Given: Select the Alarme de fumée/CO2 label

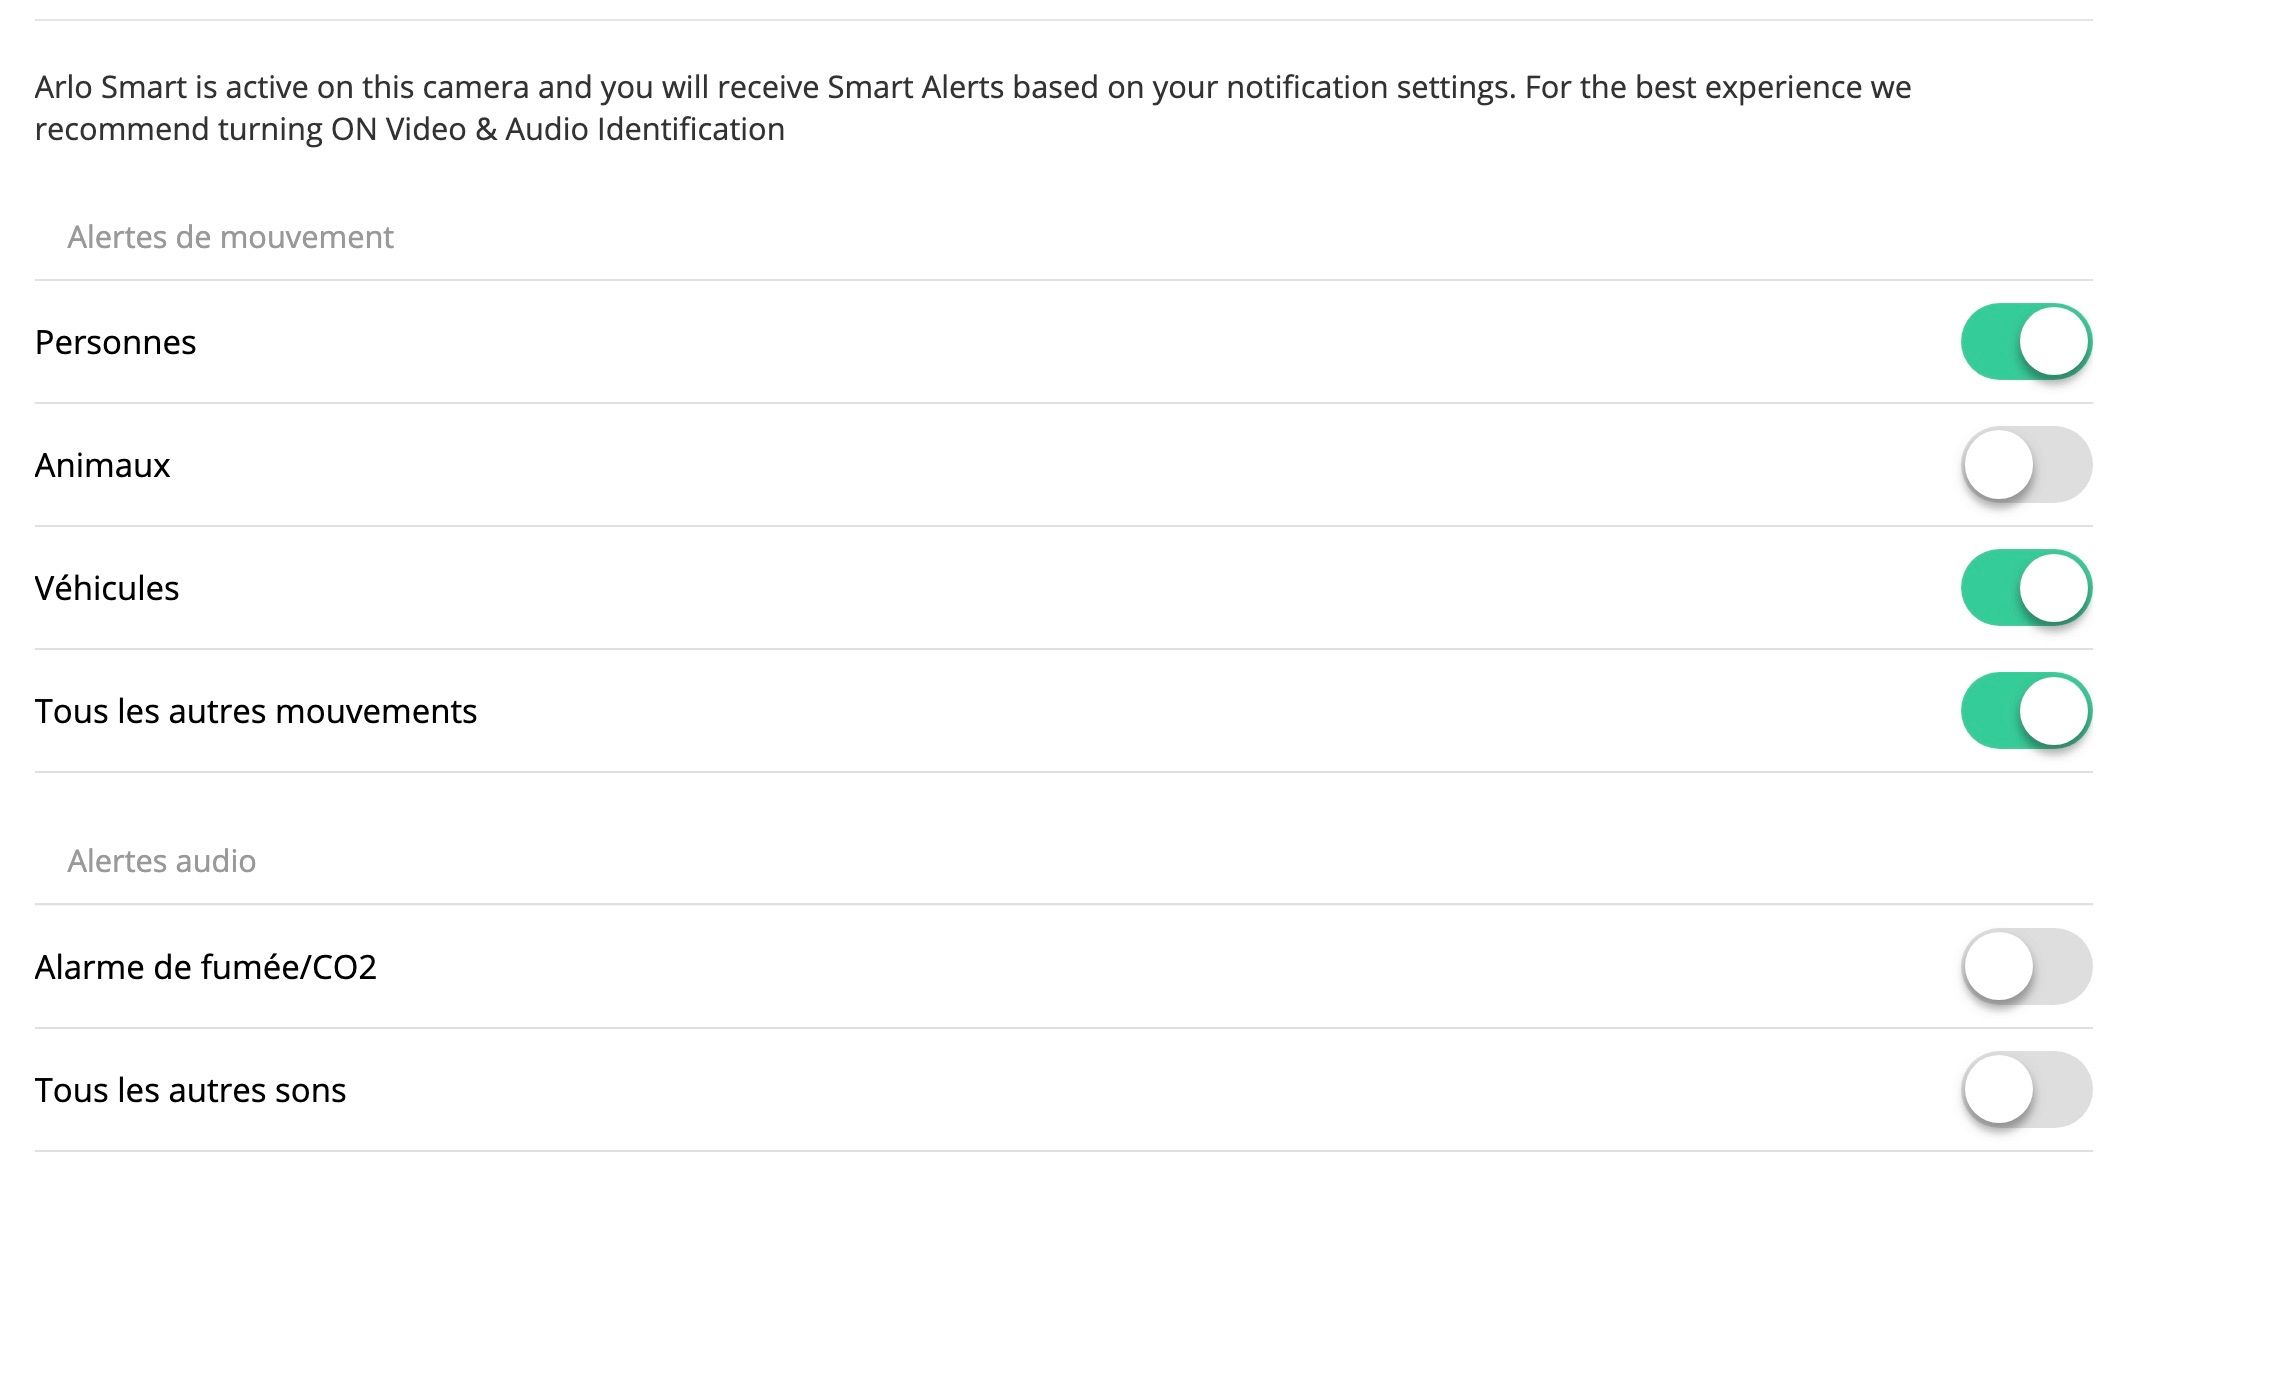Looking at the screenshot, I should coord(205,968).
